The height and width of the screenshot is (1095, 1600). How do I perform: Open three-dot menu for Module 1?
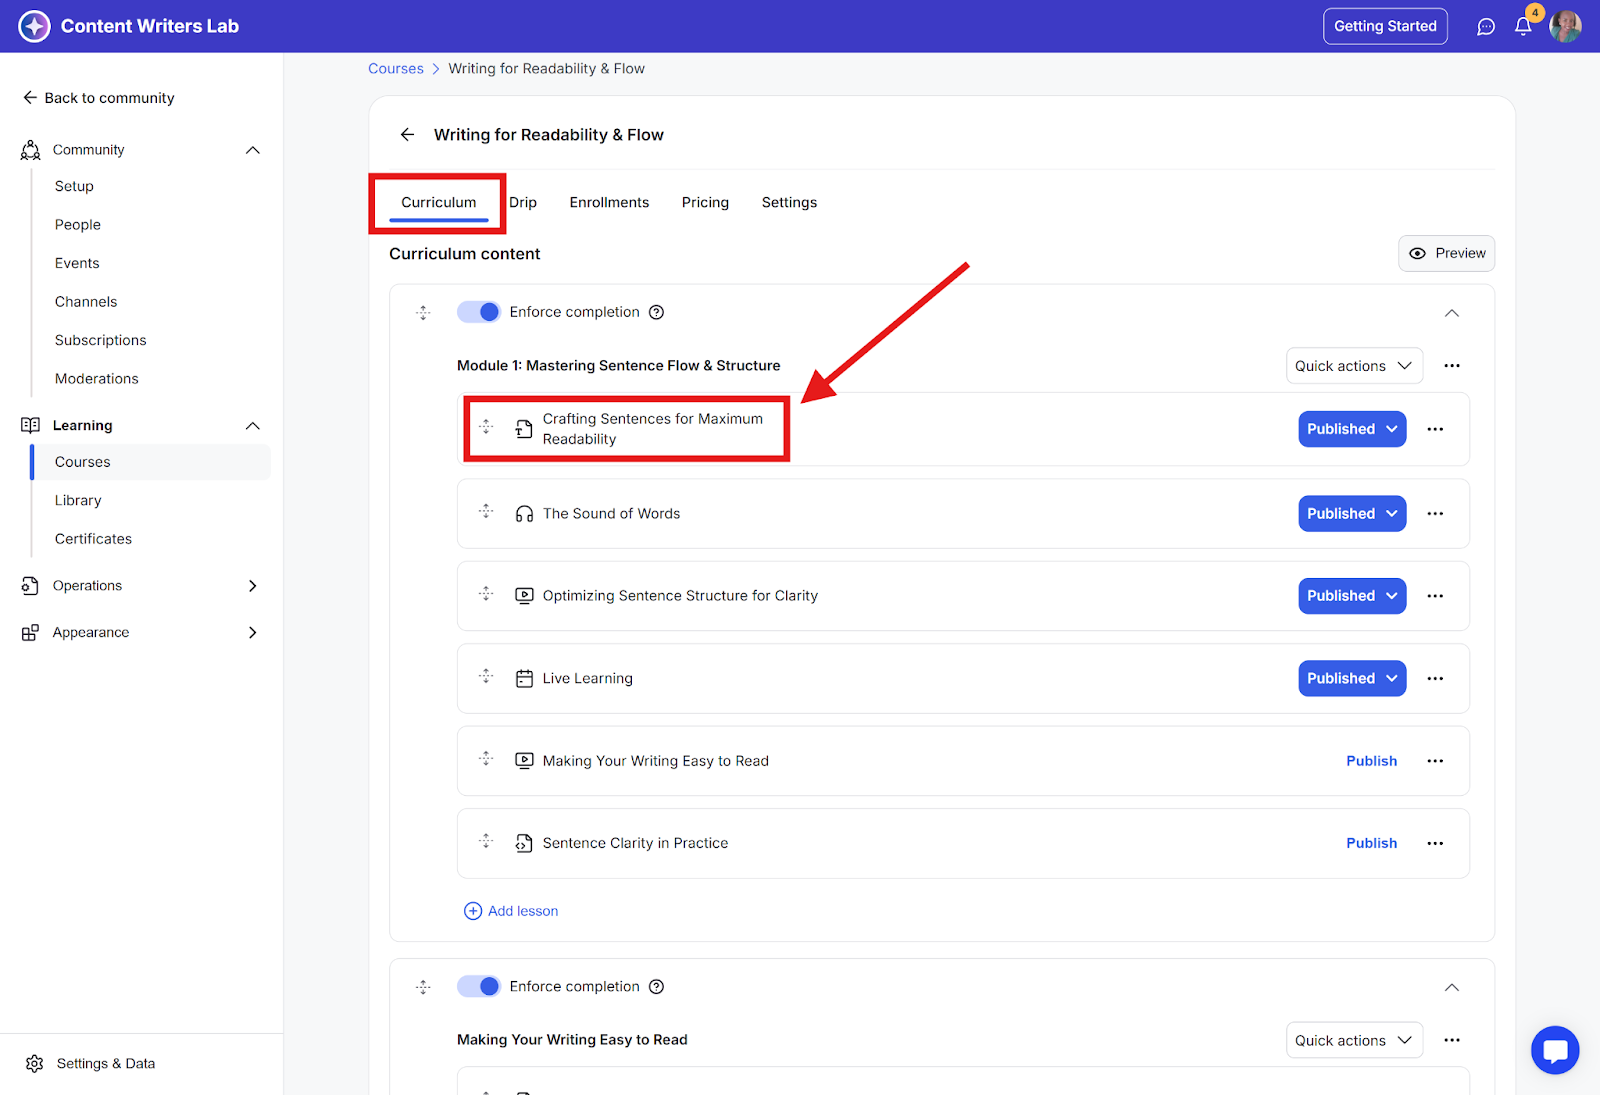coord(1451,366)
